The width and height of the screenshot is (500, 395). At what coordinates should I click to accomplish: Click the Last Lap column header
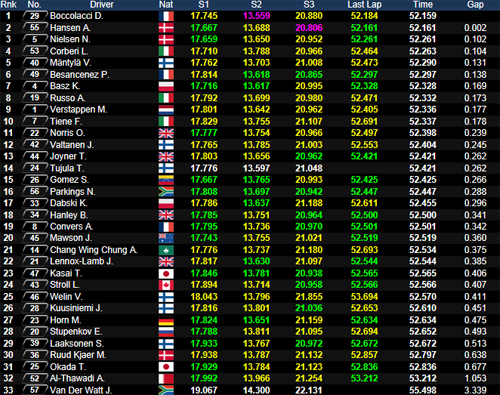pyautogui.click(x=364, y=5)
